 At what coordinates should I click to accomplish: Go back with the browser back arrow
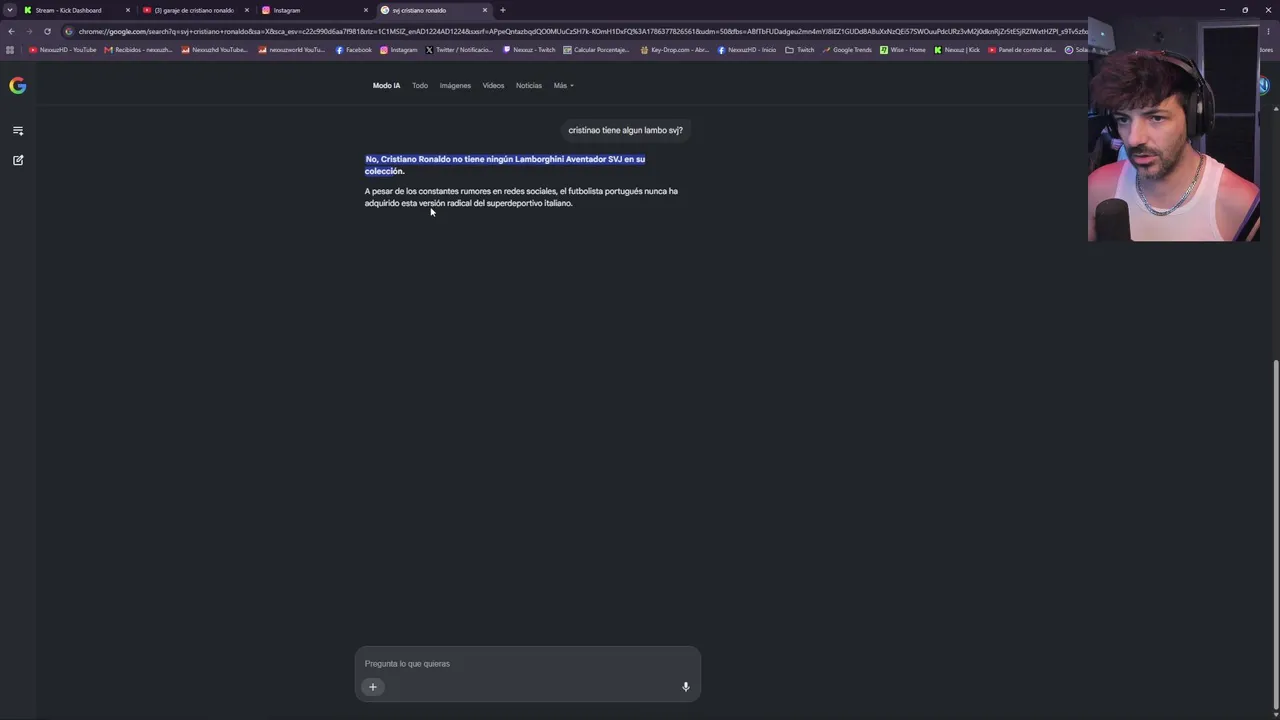pos(11,31)
